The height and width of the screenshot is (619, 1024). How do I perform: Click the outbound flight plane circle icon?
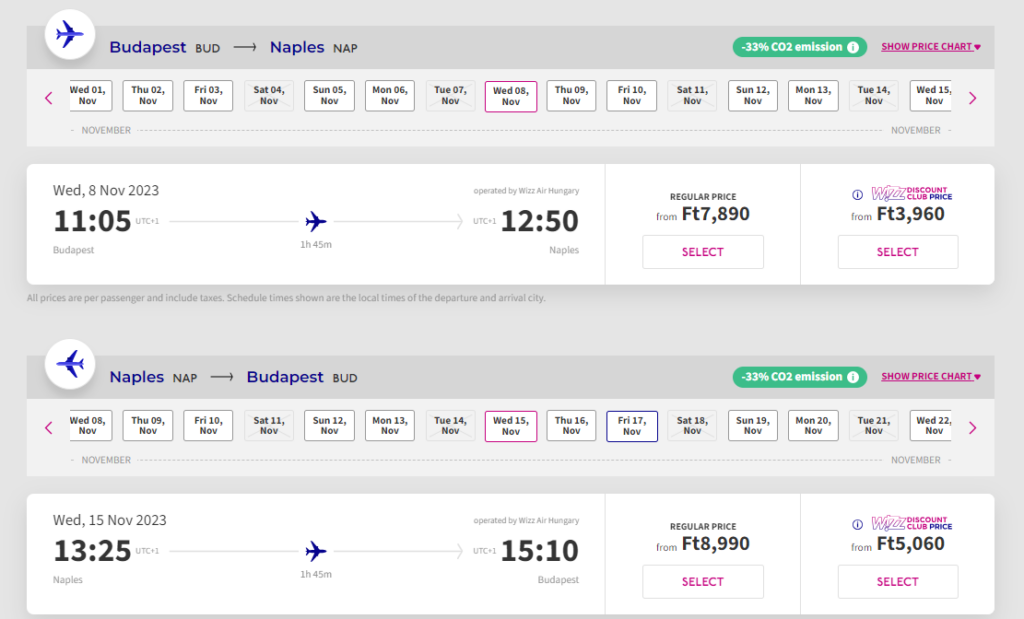click(70, 35)
